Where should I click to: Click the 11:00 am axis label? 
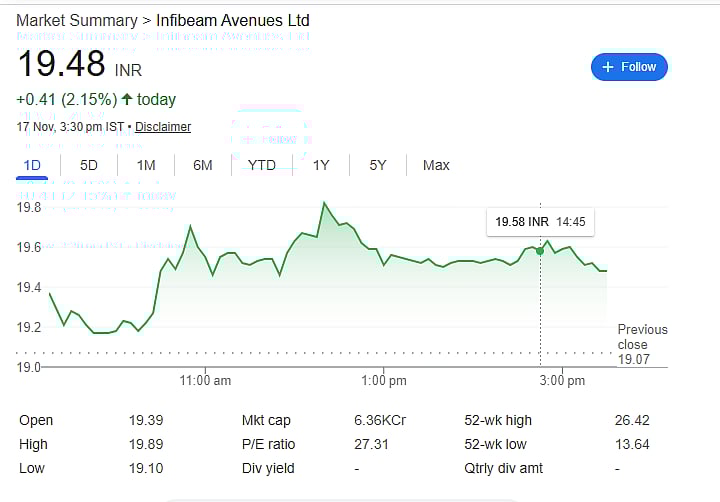[205, 381]
